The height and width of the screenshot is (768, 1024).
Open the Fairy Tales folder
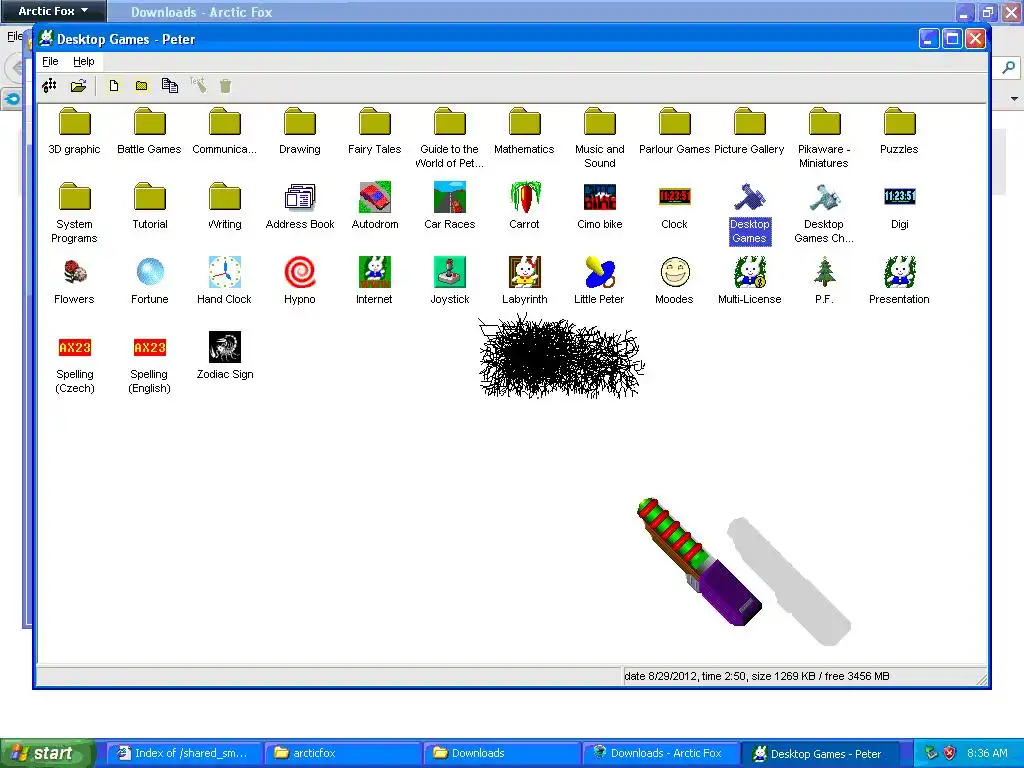(375, 123)
